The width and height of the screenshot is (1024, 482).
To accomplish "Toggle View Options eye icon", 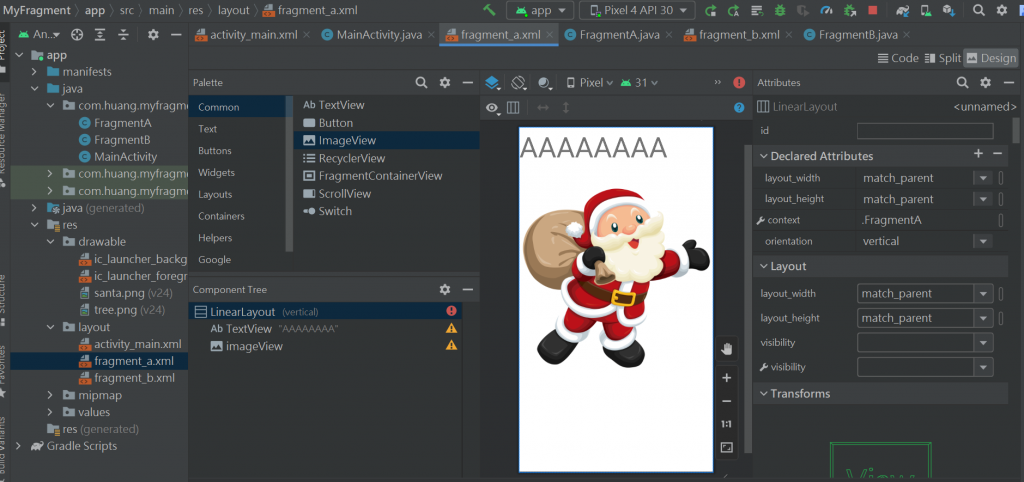I will coord(492,108).
